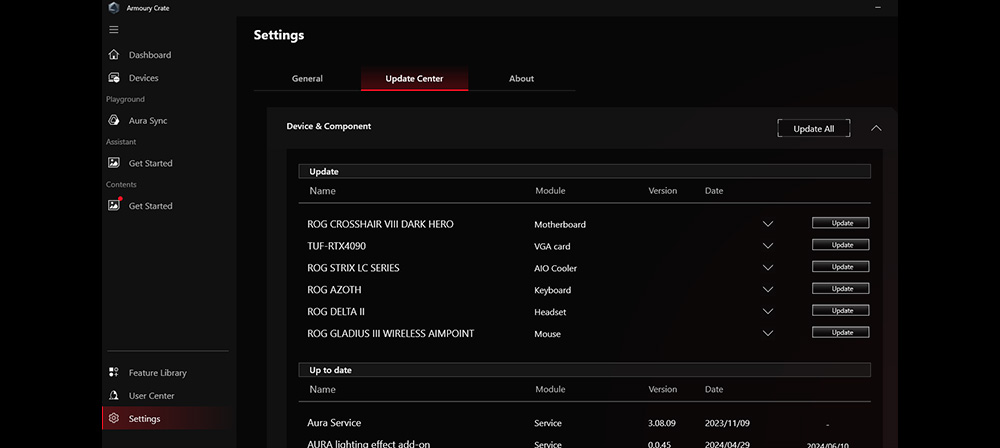This screenshot has width=1000, height=448.
Task: Toggle the hamburger menu icon
Action: tap(114, 29)
